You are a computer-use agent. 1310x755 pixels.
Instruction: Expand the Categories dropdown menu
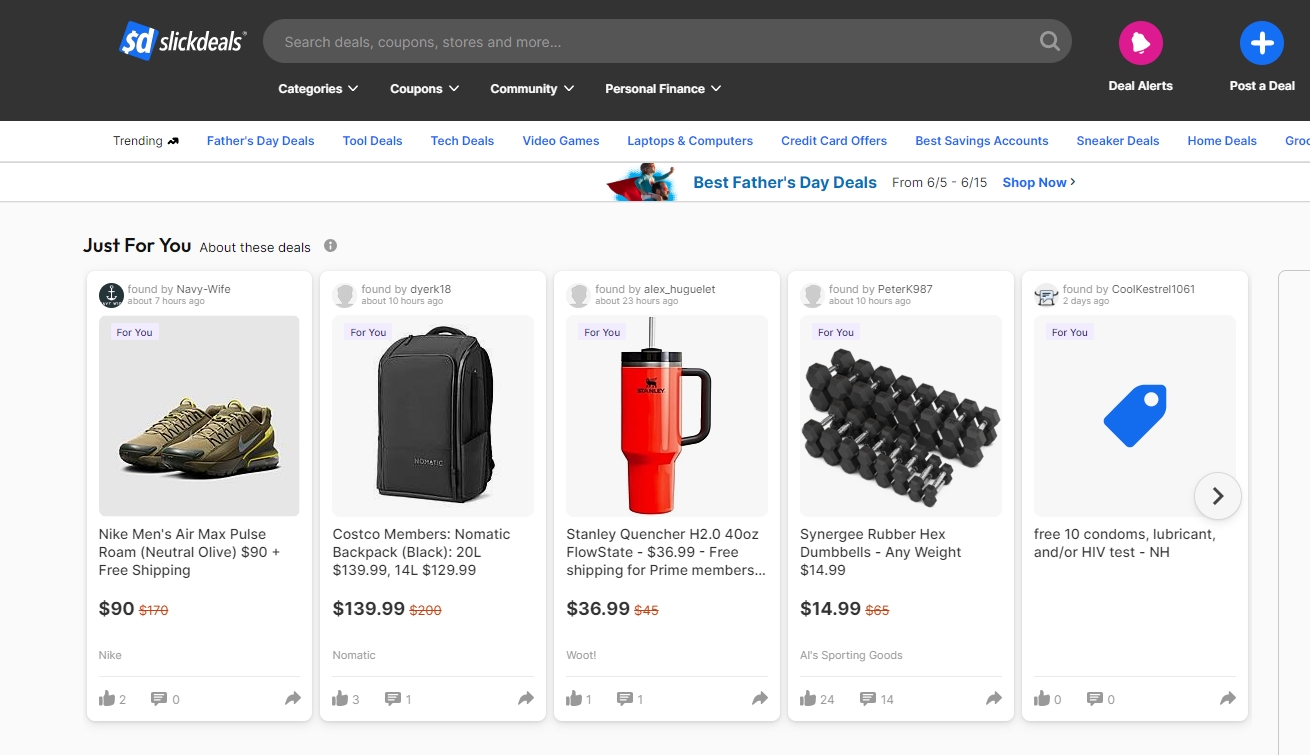click(318, 89)
